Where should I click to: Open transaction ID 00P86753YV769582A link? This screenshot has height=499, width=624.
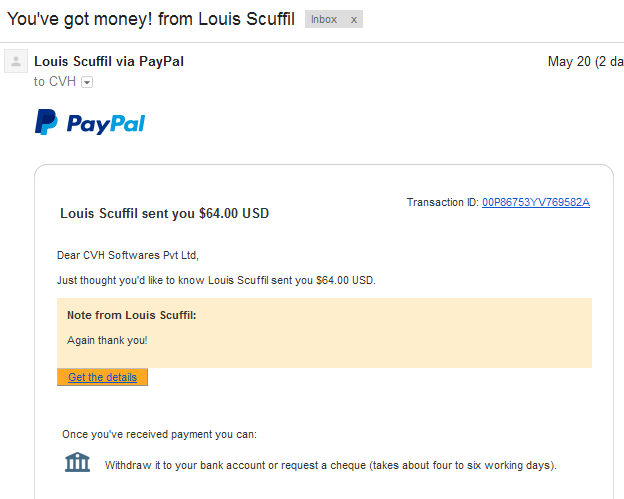536,202
